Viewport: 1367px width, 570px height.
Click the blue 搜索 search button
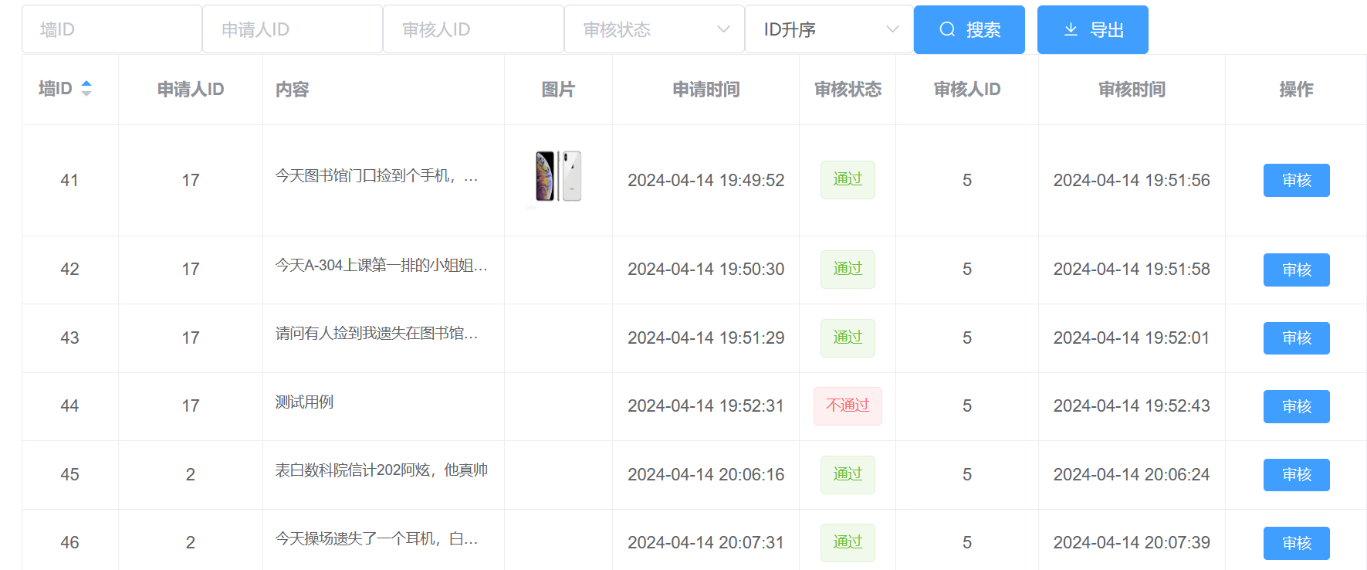pos(969,30)
